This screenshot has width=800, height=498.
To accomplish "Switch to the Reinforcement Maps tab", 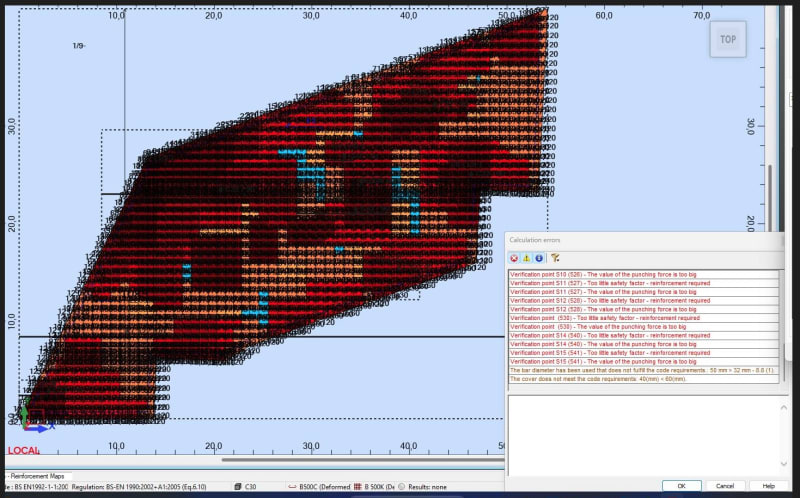I will (x=38, y=476).
